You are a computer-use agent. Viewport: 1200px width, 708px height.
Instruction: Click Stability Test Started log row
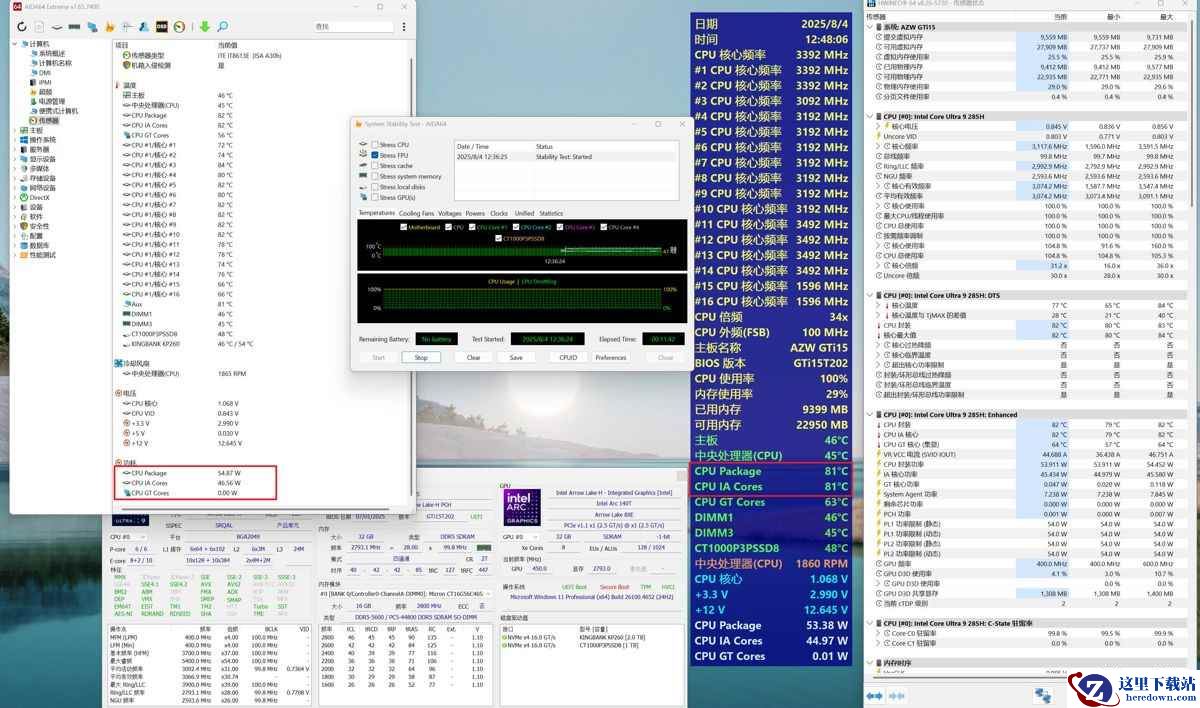pos(565,157)
